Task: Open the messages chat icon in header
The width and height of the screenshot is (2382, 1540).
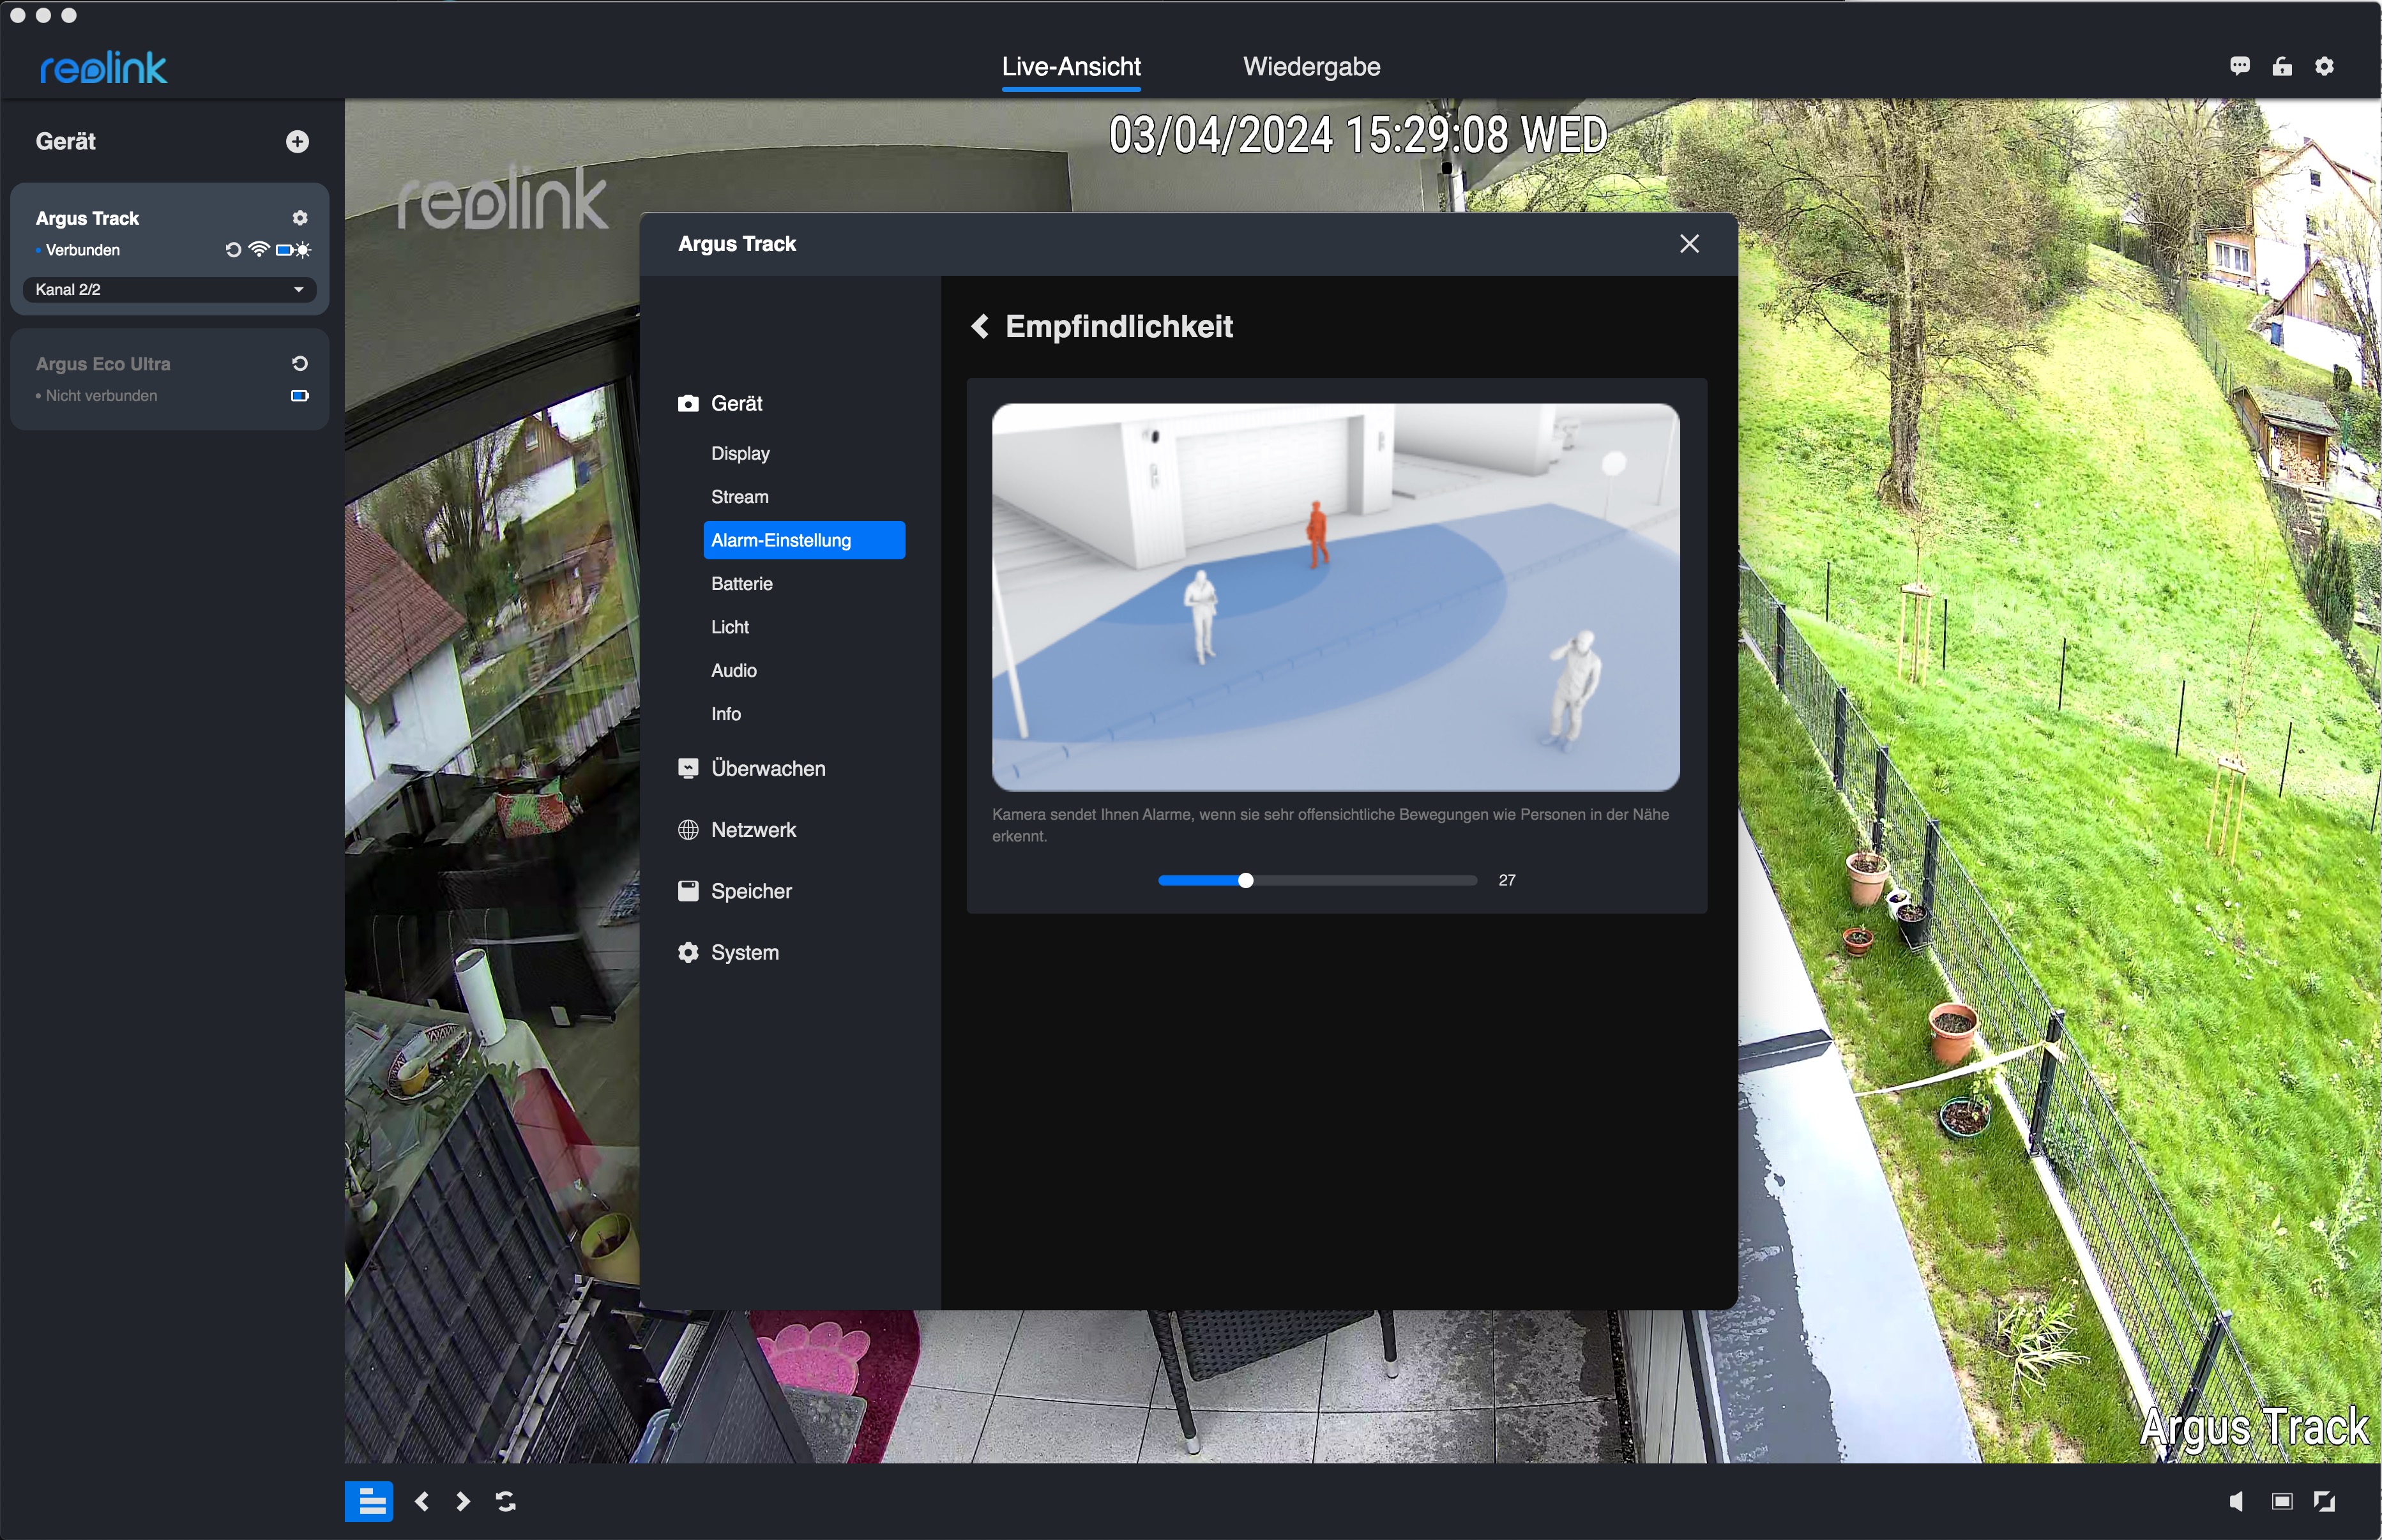Action: coord(2239,66)
